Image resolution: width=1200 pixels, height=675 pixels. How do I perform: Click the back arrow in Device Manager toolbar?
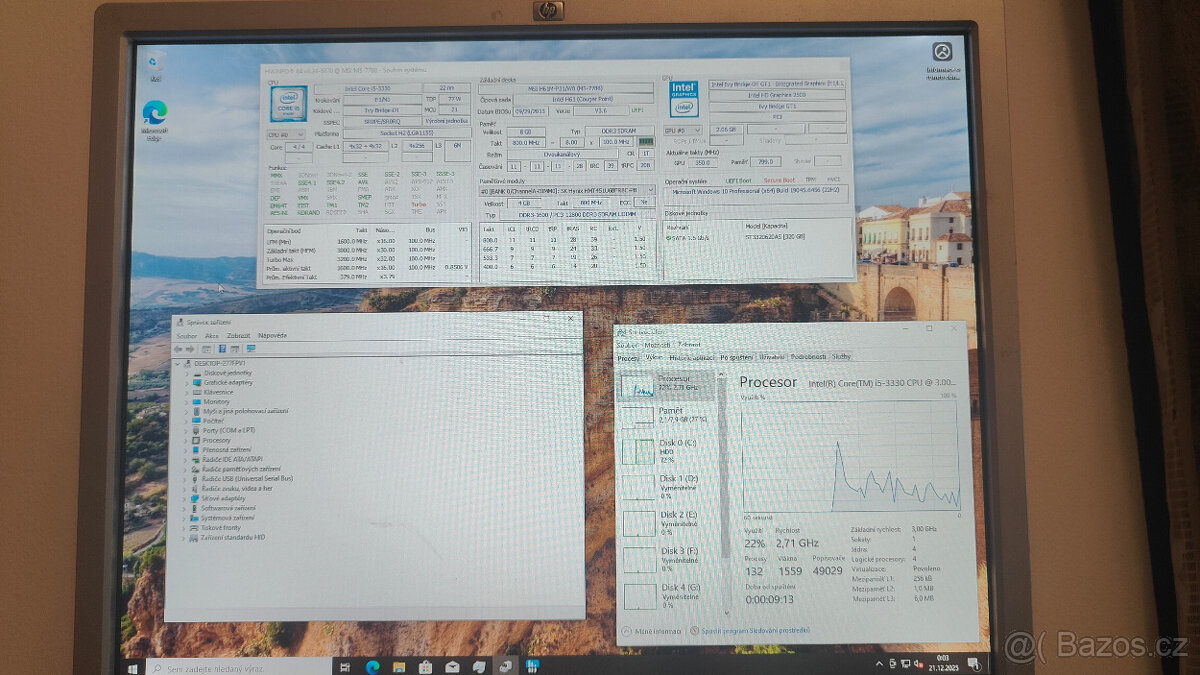click(x=180, y=349)
